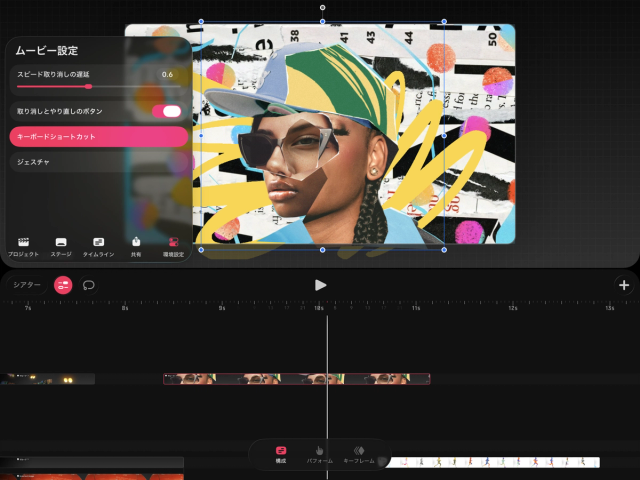This screenshot has height=480, width=640.
Task: Open the プロジェクト tab
Action: click(23, 247)
